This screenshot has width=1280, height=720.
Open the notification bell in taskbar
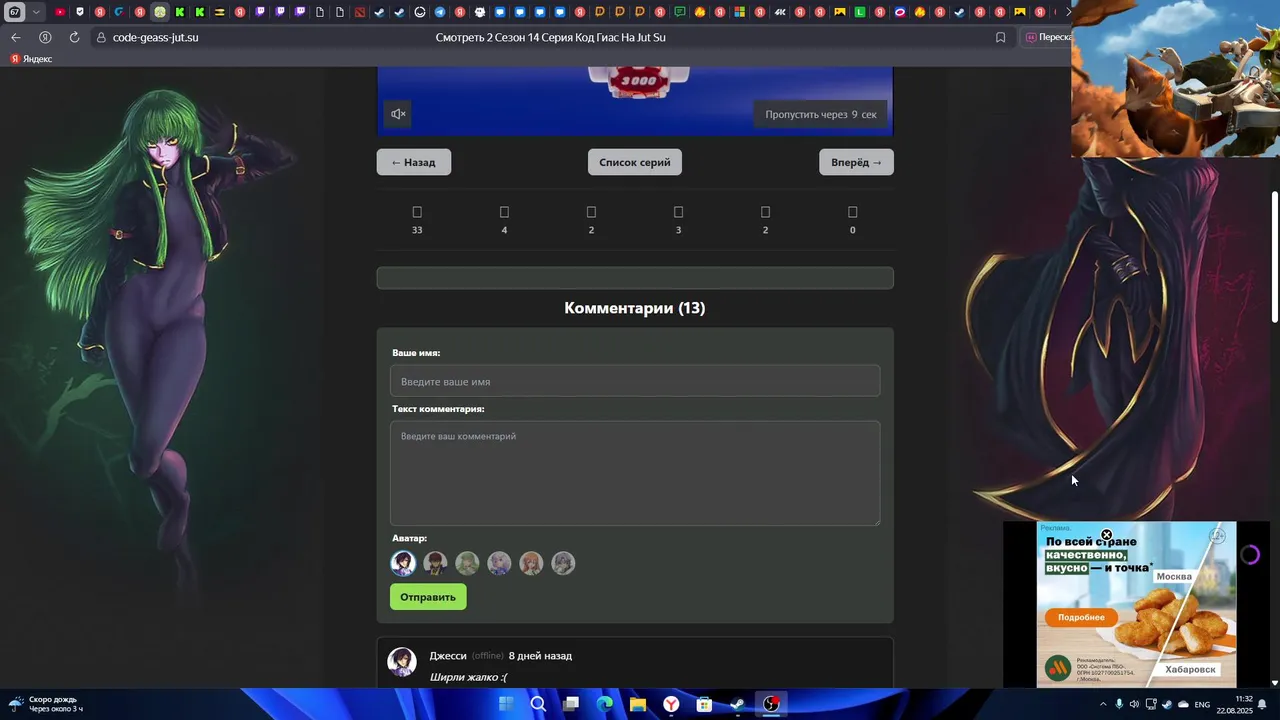point(1262,704)
